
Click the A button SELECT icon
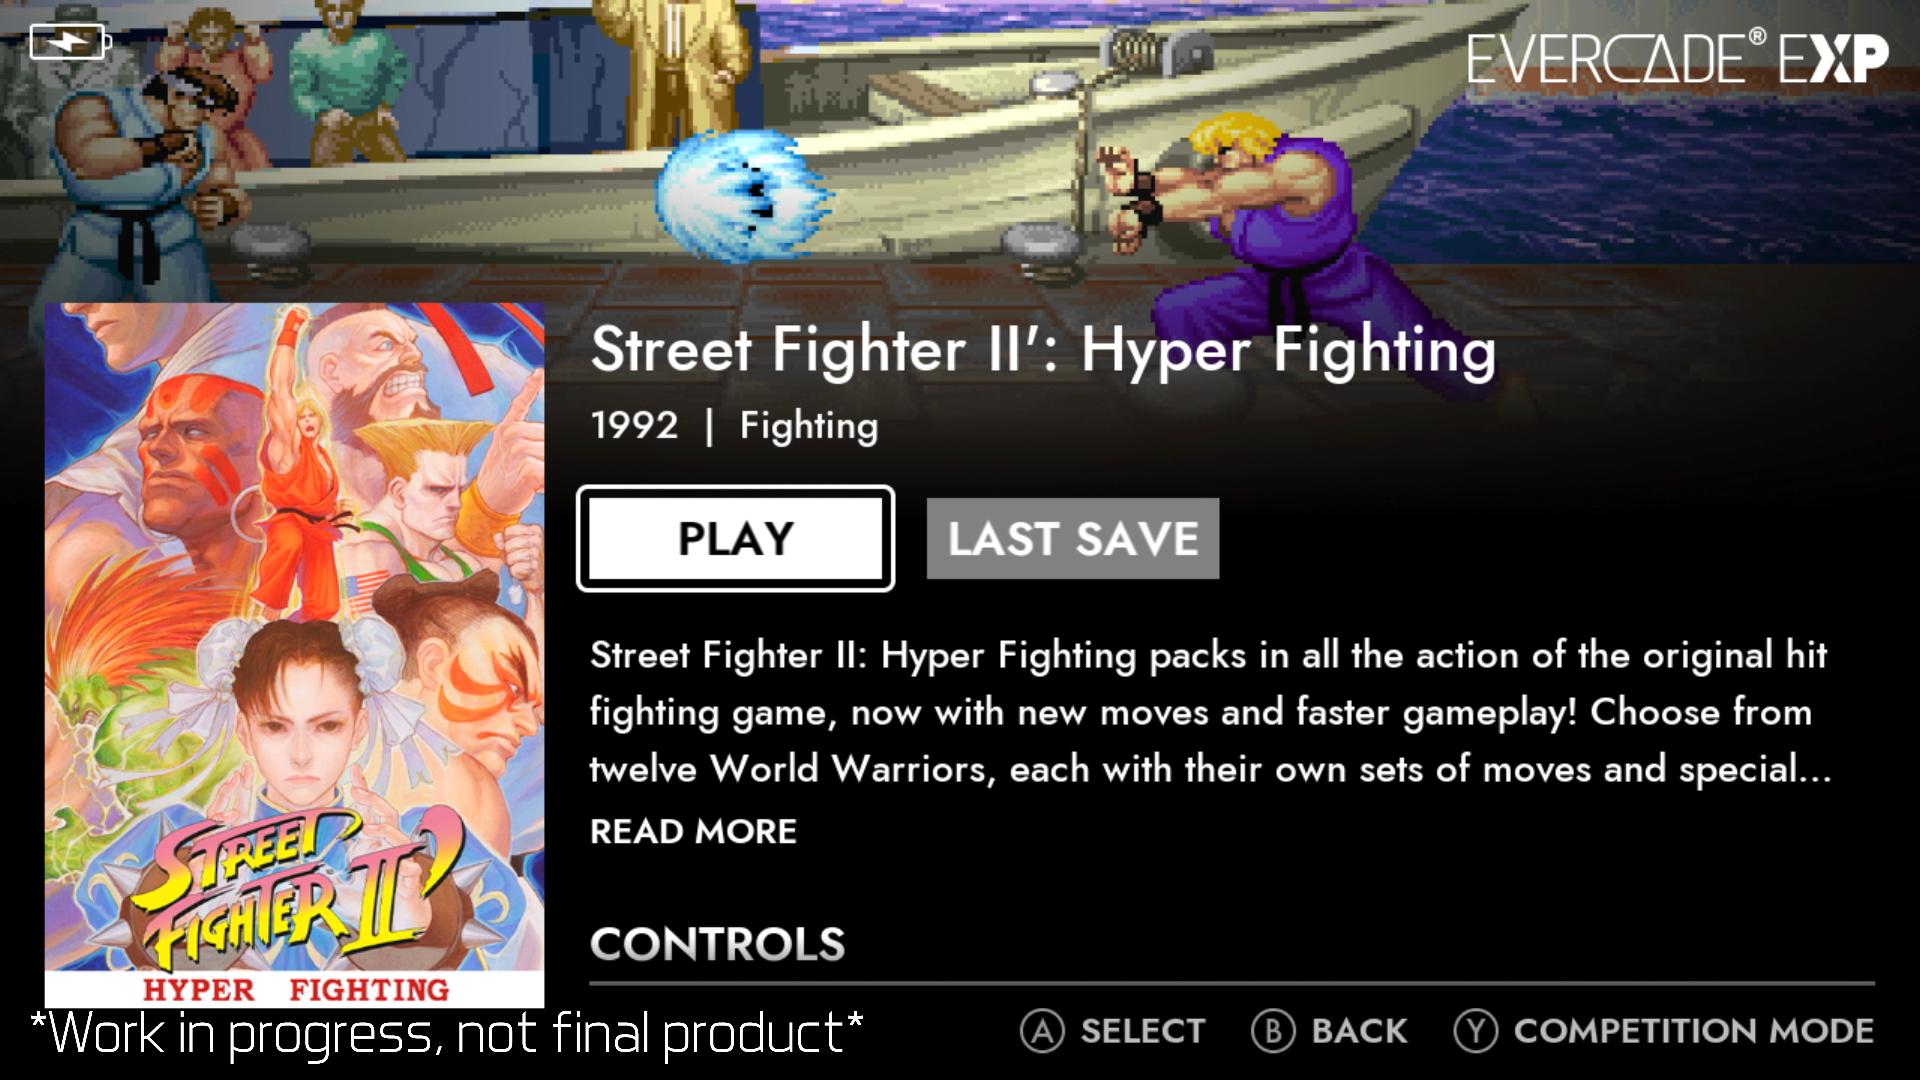pyautogui.click(x=1042, y=1031)
